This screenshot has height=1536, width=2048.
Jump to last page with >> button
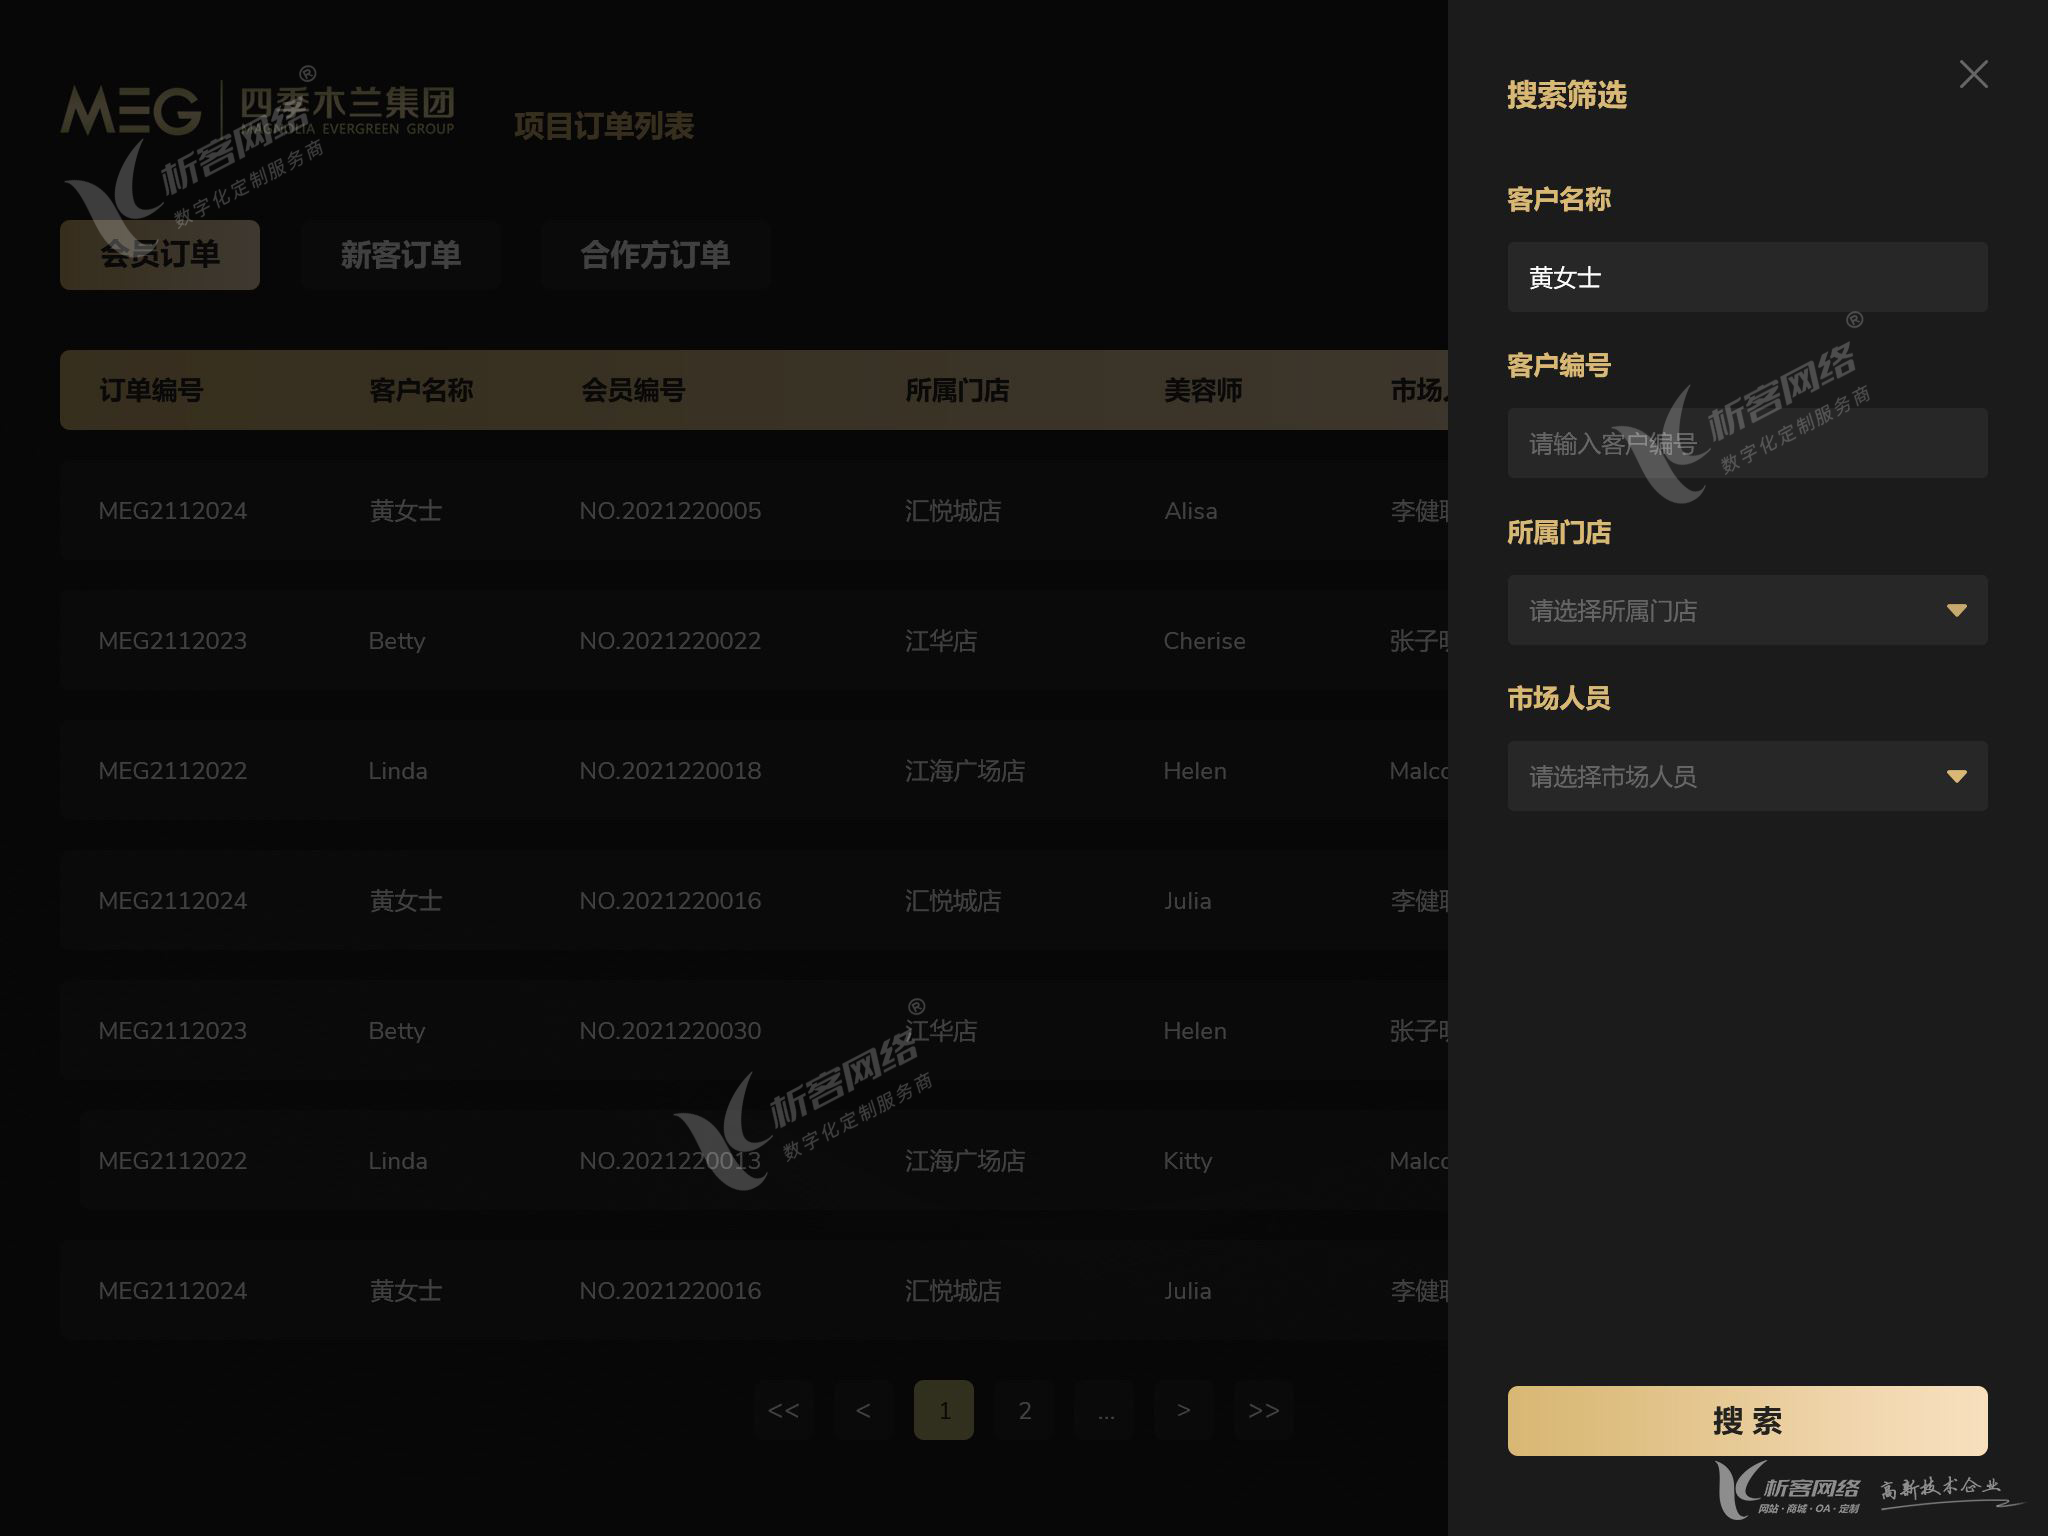1264,1410
